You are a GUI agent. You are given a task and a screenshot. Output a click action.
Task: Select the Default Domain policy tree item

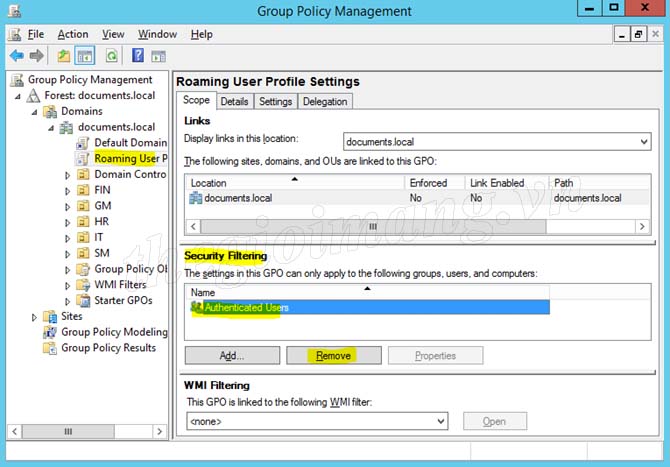pyautogui.click(x=130, y=143)
